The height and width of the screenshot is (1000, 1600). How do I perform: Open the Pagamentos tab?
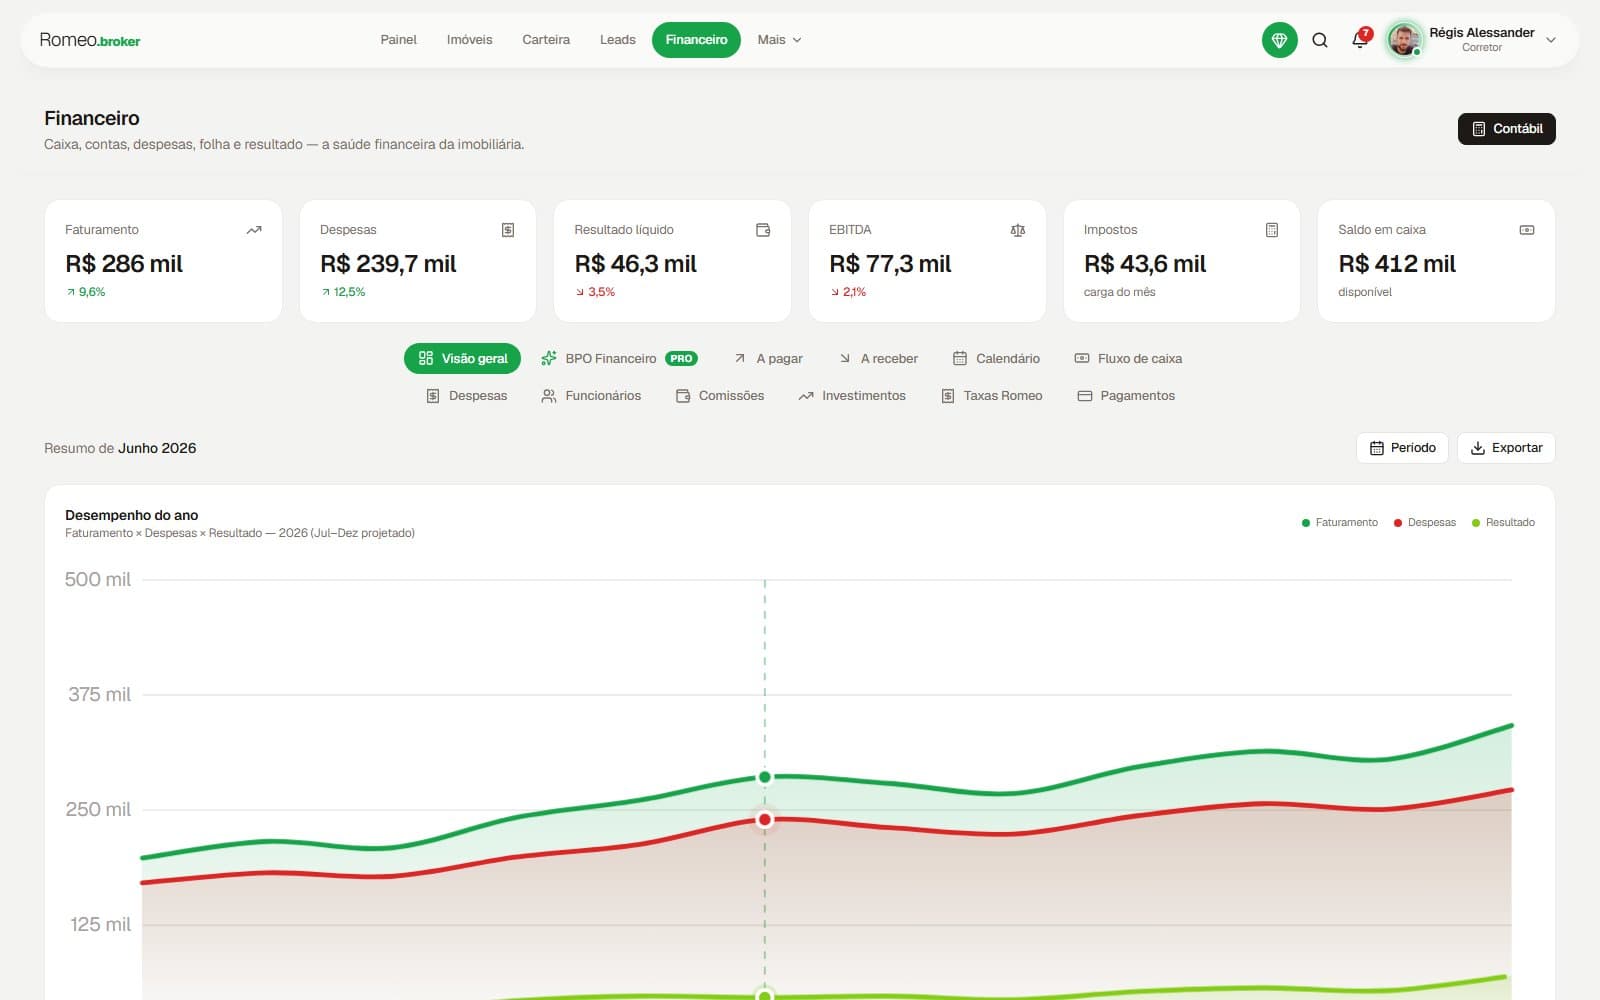click(x=1126, y=396)
